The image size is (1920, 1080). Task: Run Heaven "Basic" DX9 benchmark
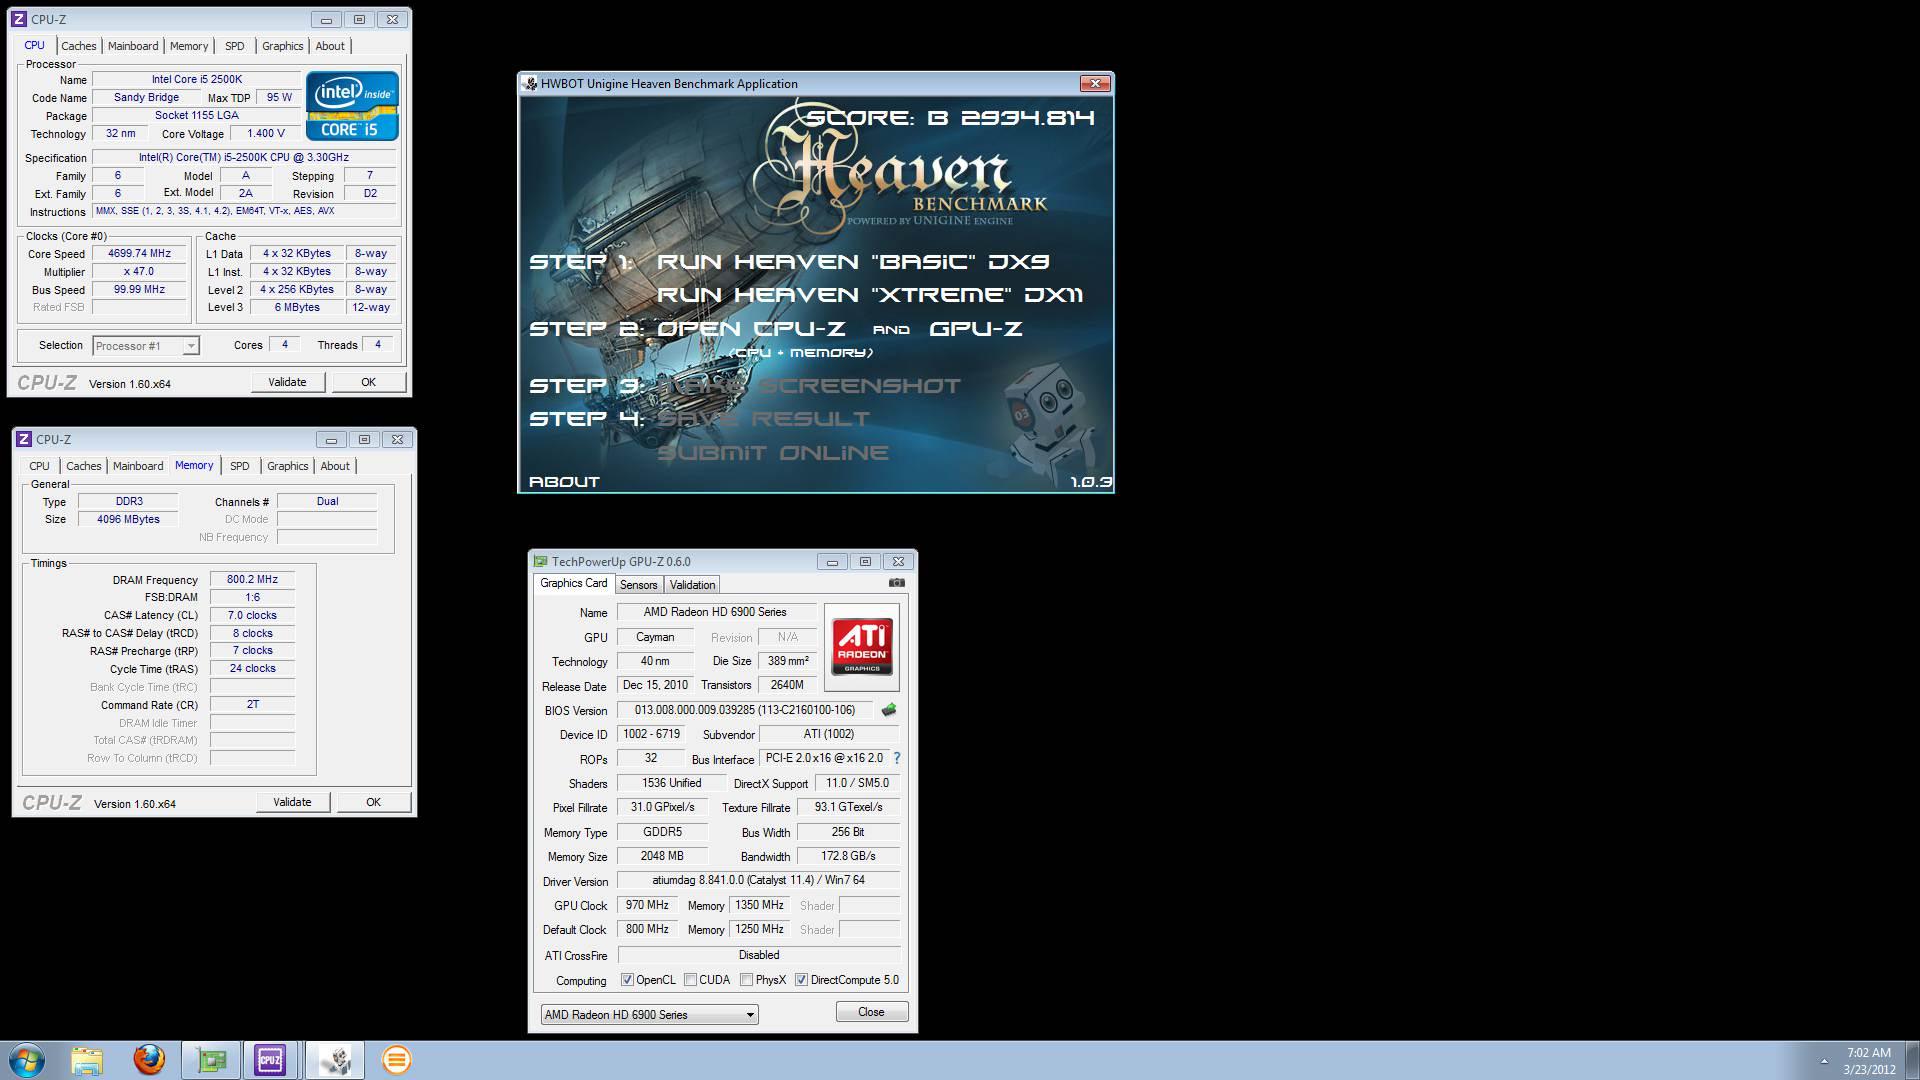tap(853, 262)
